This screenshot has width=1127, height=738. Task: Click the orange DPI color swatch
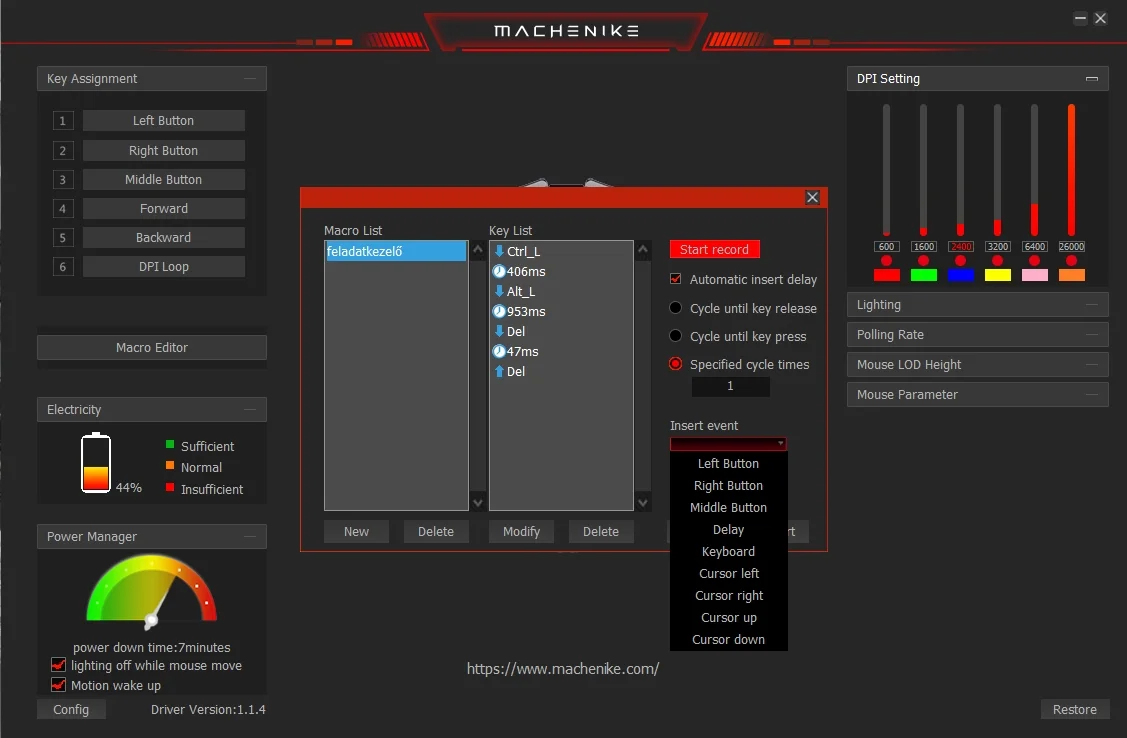point(1072,275)
